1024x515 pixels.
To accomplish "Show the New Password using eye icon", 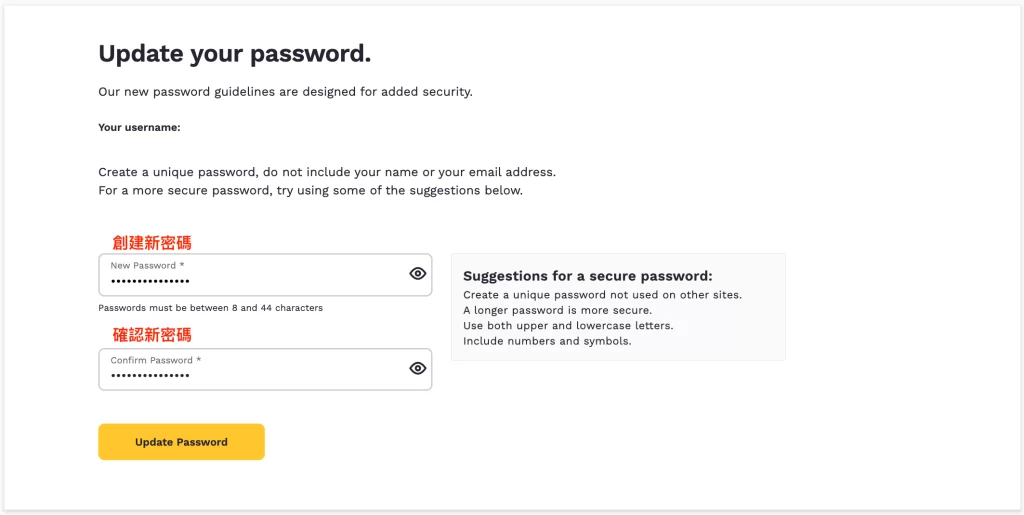I will point(417,273).
